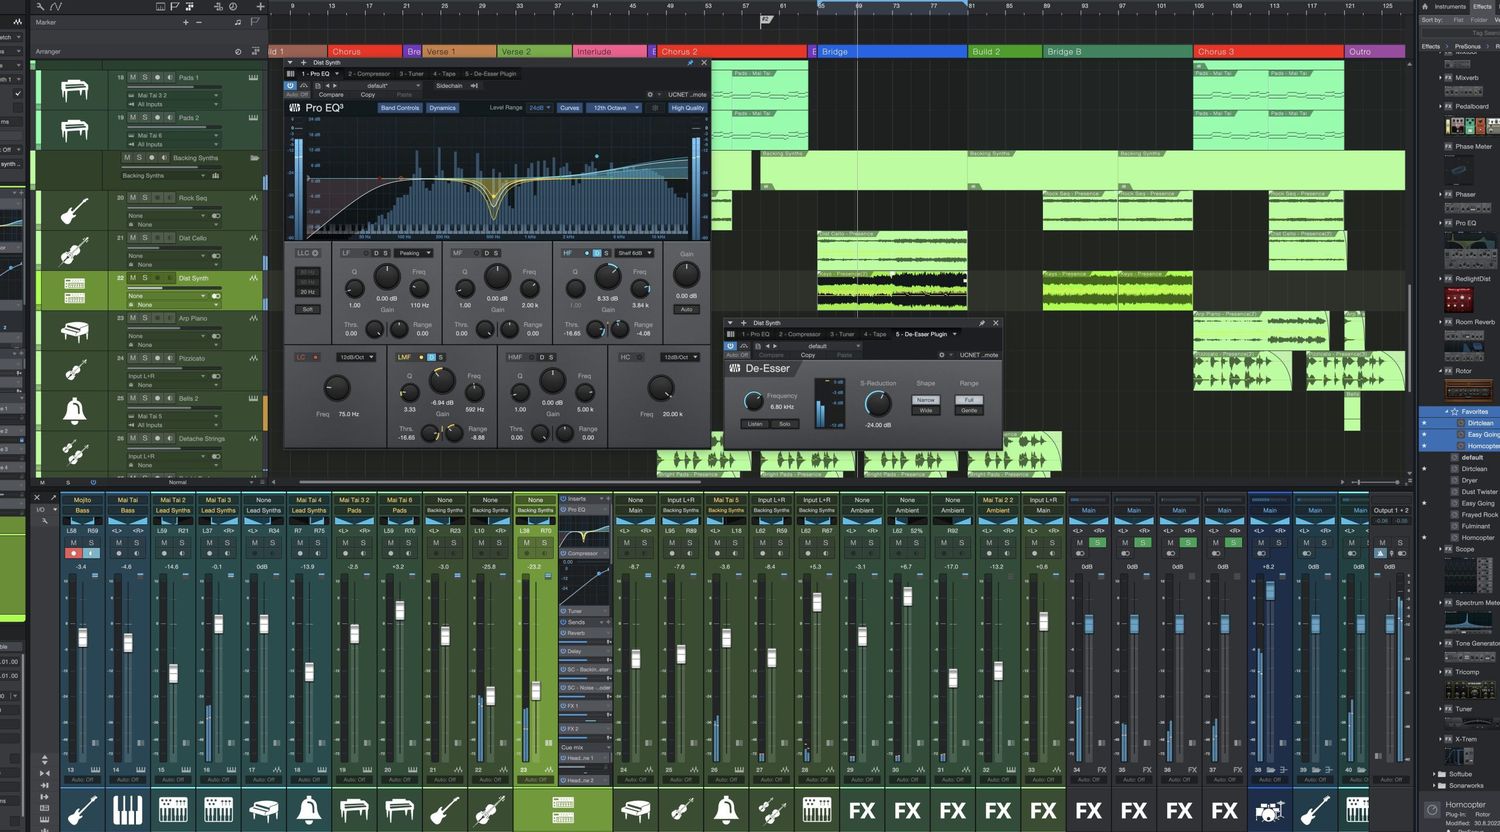Toggle Band Controls button in Pro EQ
Image resolution: width=1500 pixels, height=832 pixels.
(400, 108)
